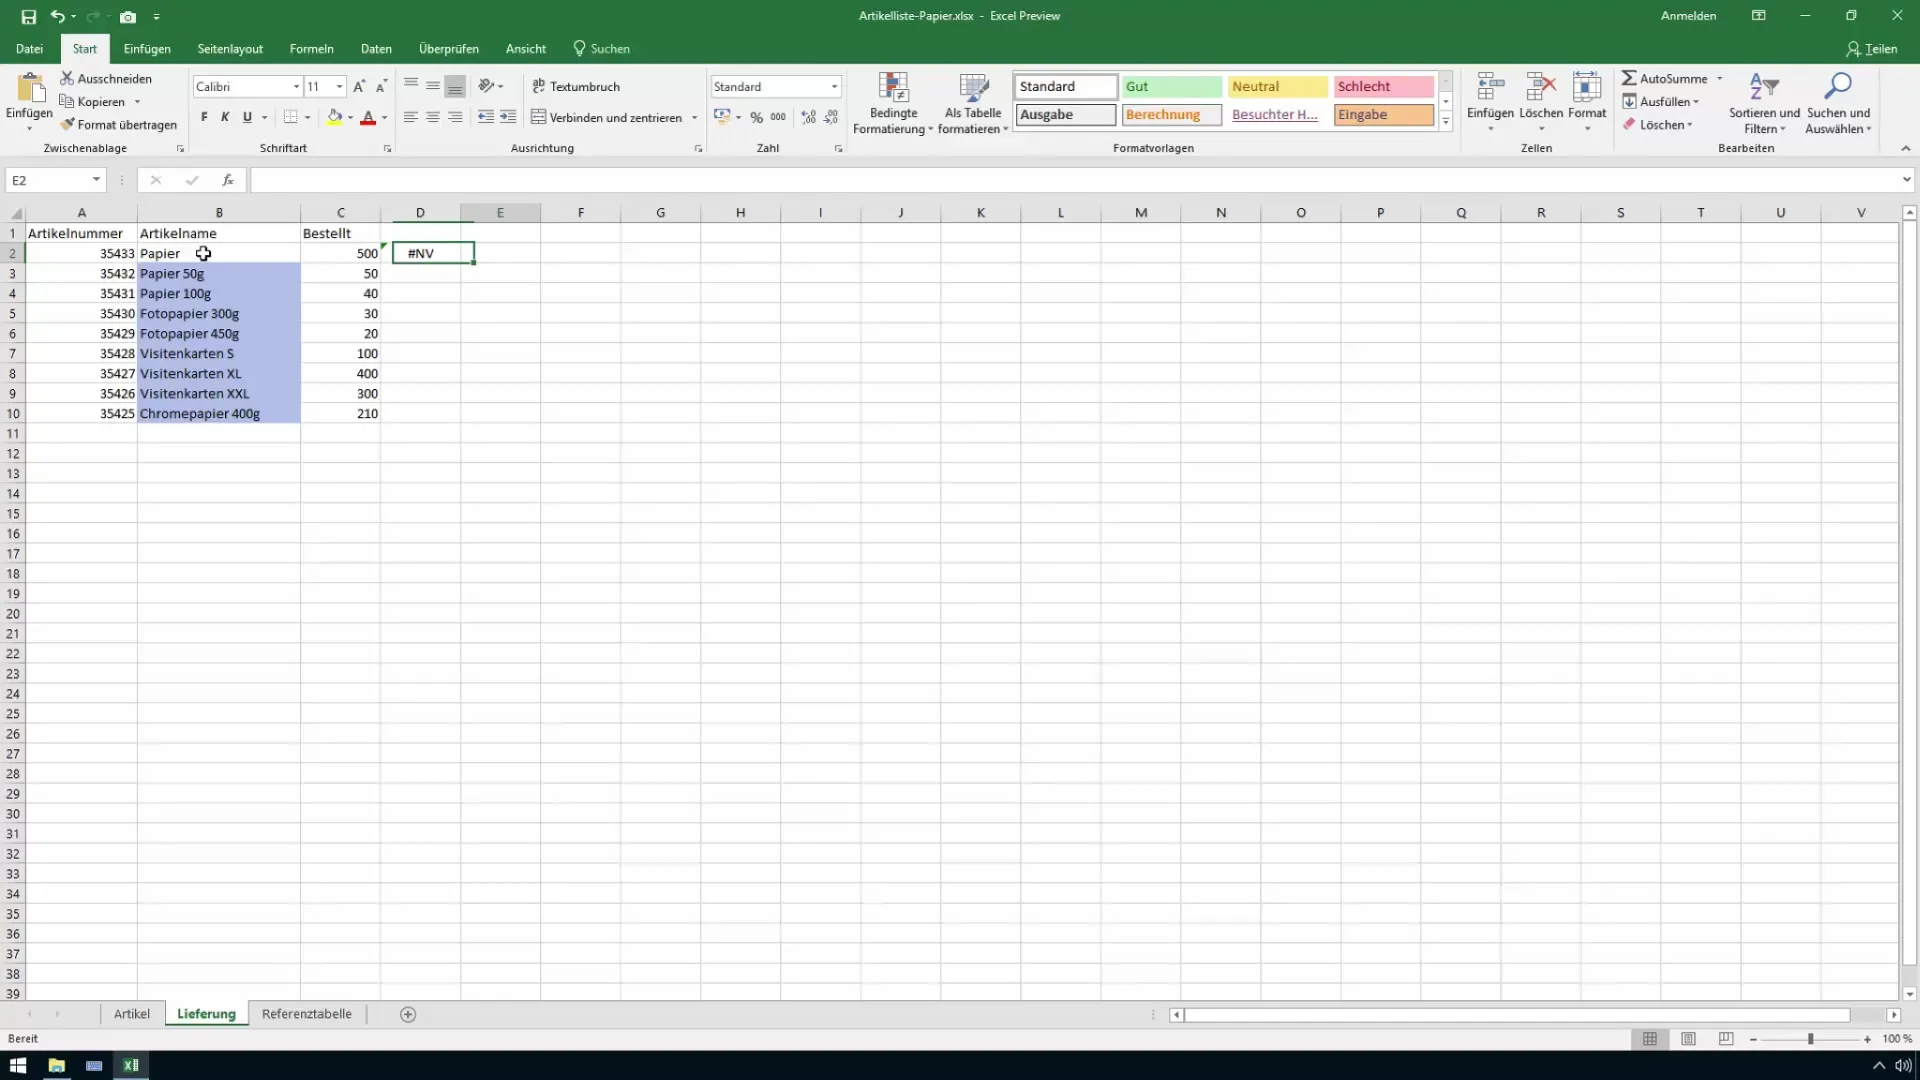Apply the Gut cell style
The height and width of the screenshot is (1080, 1920).
(x=1172, y=87)
